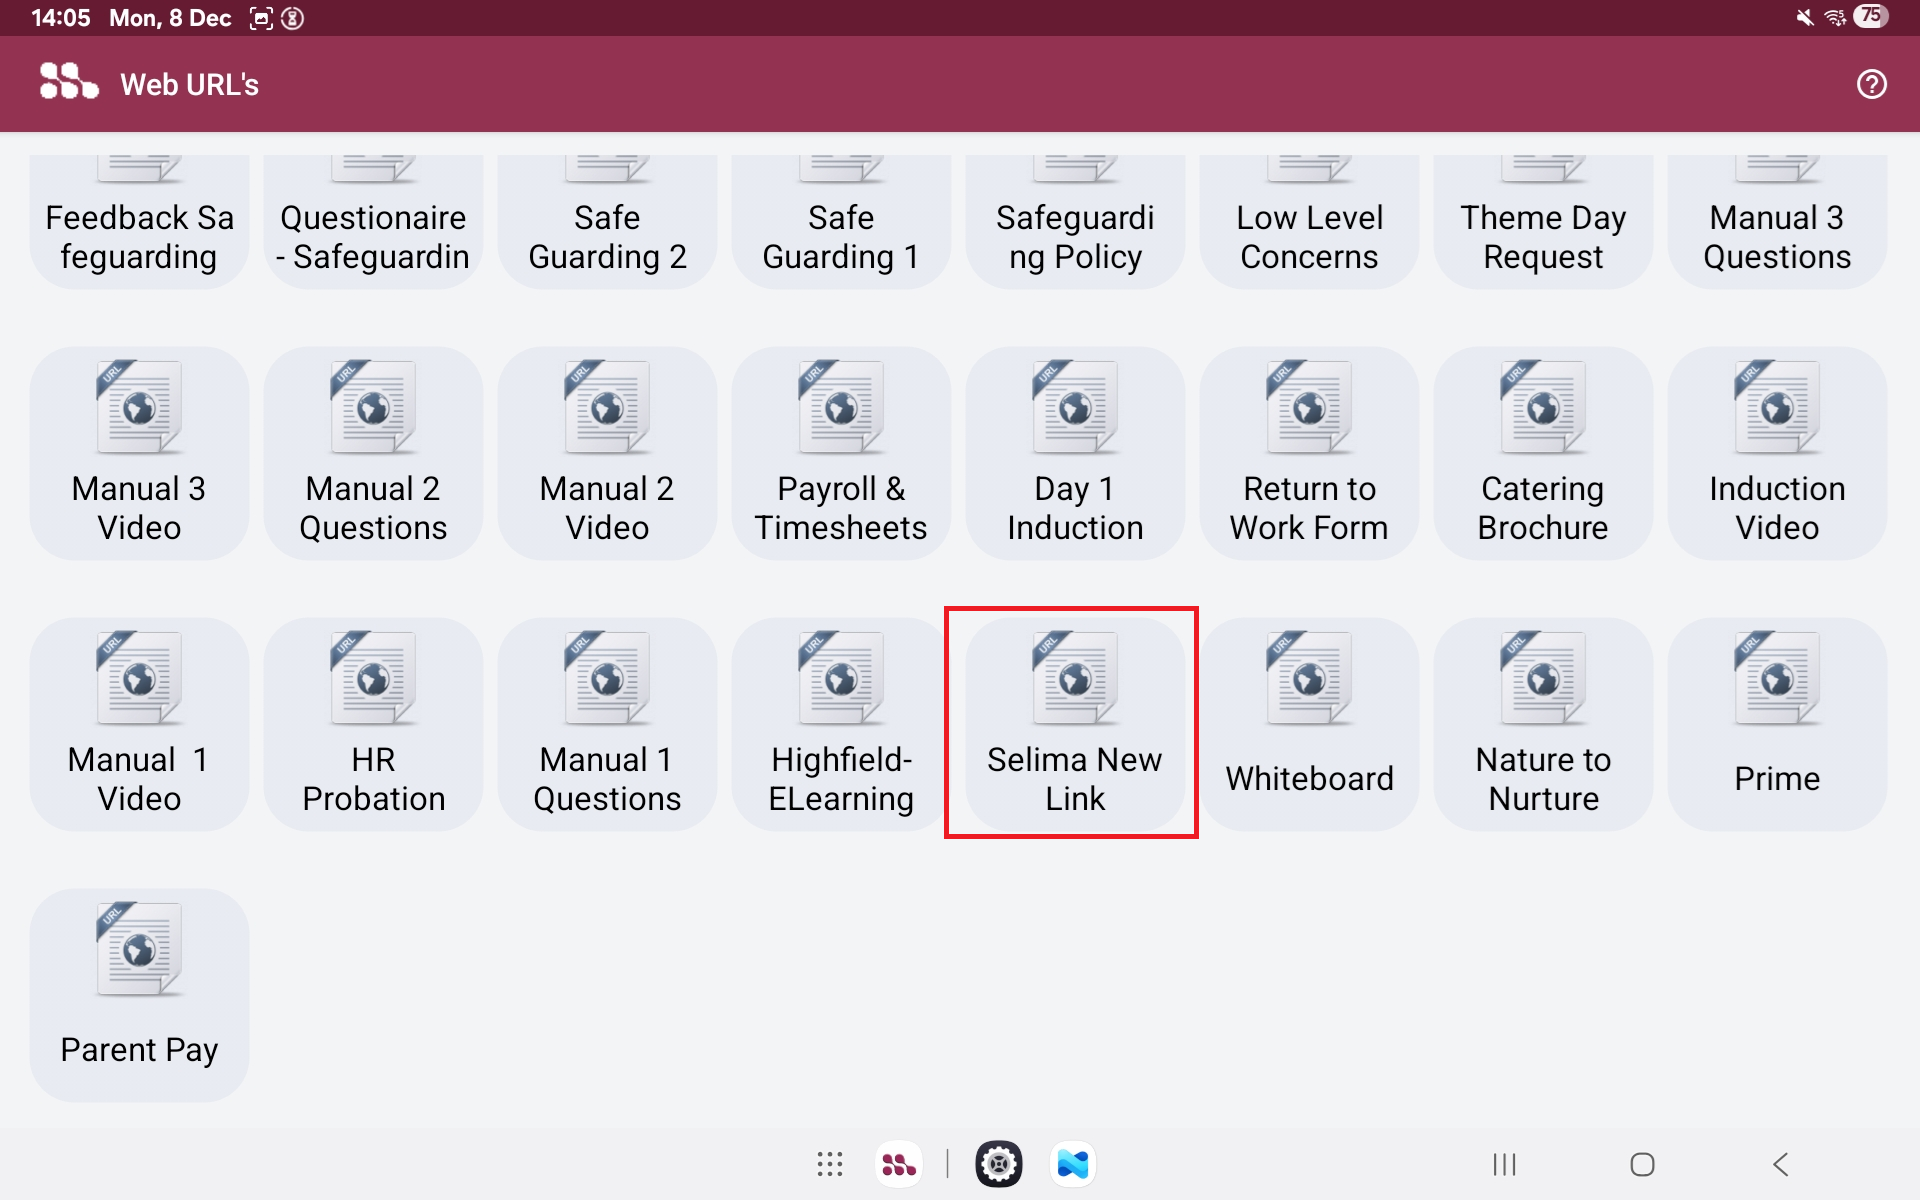Image resolution: width=1920 pixels, height=1200 pixels.
Task: Open the Selima New Link shortcut
Action: pyautogui.click(x=1074, y=723)
